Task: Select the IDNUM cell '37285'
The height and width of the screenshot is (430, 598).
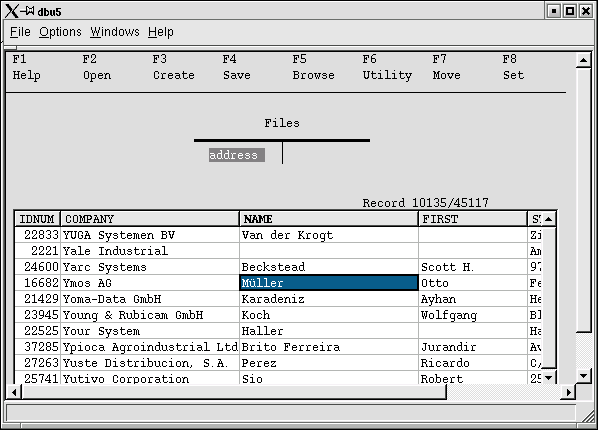Action: [x=37, y=347]
